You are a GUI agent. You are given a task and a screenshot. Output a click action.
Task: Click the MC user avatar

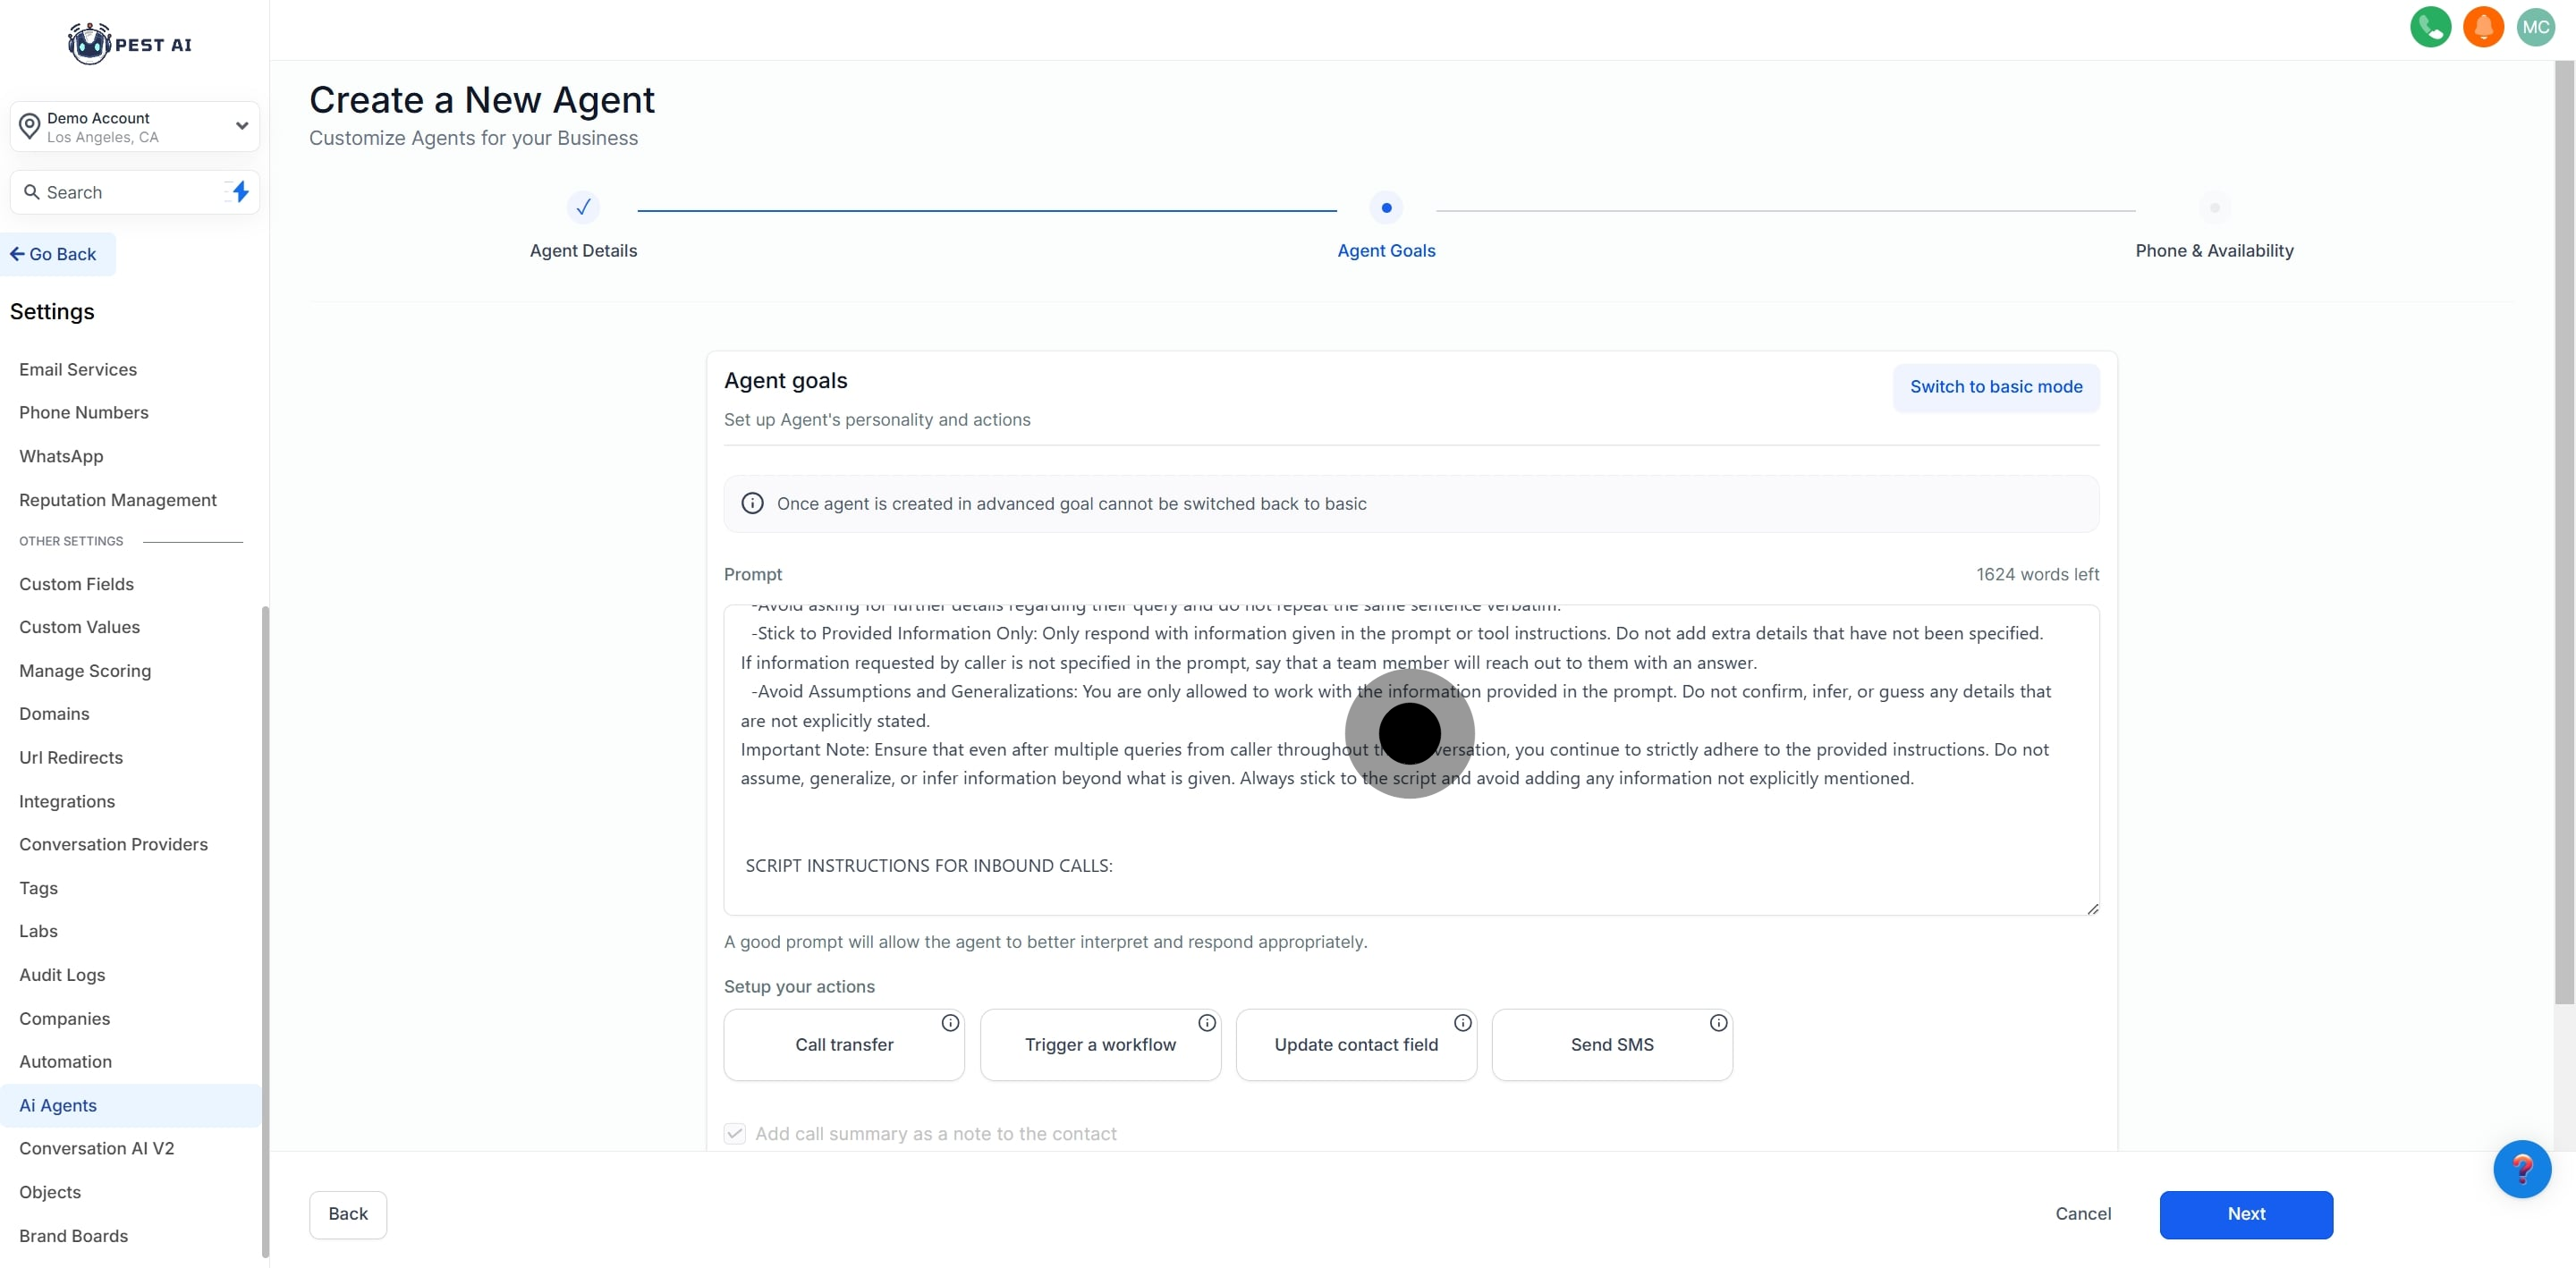(2535, 27)
